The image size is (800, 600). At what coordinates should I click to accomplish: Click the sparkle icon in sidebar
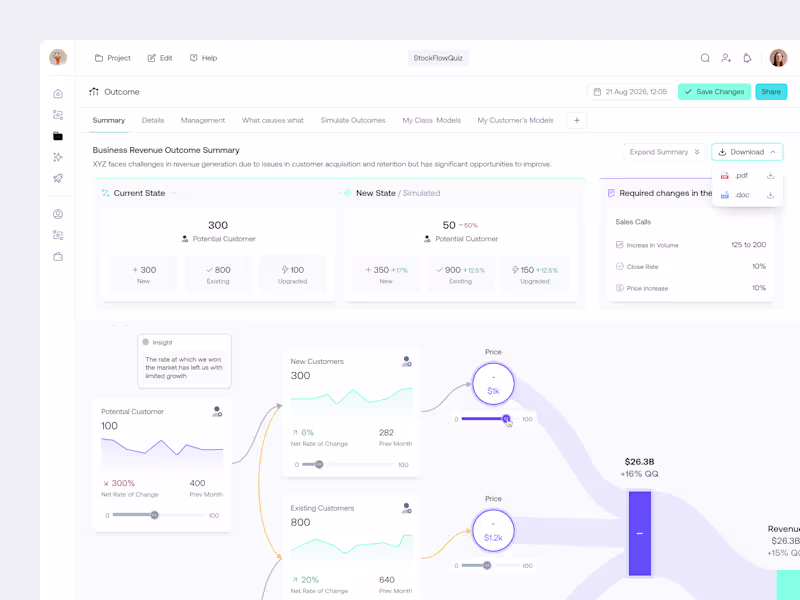pos(58,157)
